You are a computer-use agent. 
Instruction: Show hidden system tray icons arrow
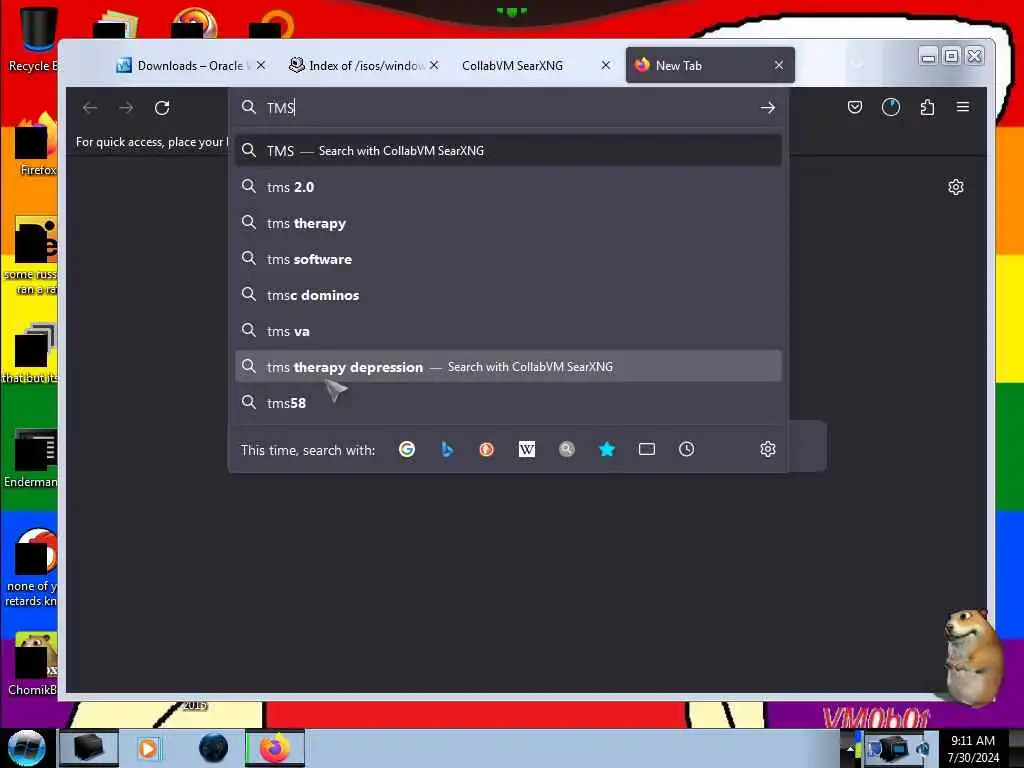pyautogui.click(x=850, y=750)
